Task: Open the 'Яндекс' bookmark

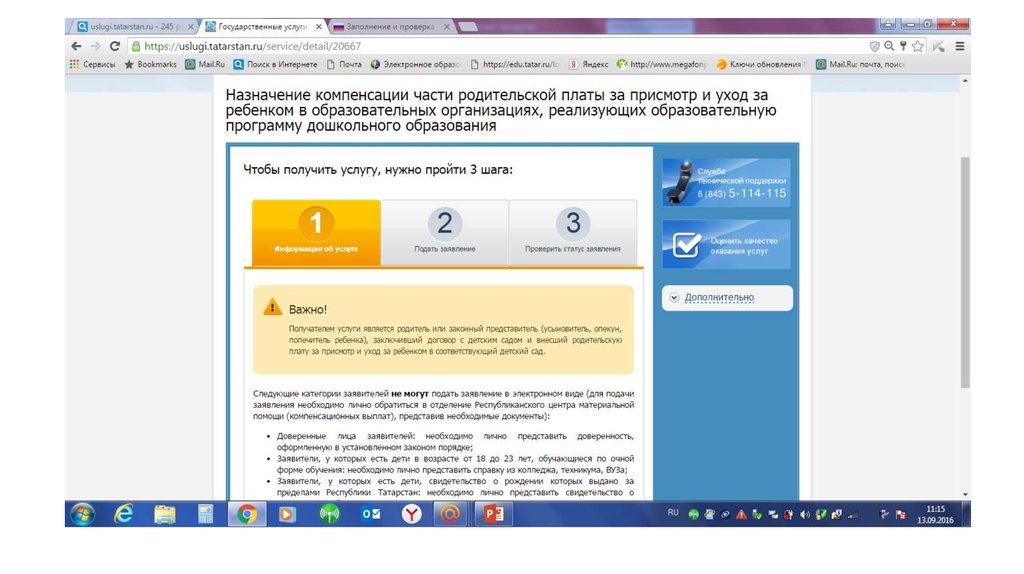Action: pyautogui.click(x=589, y=64)
